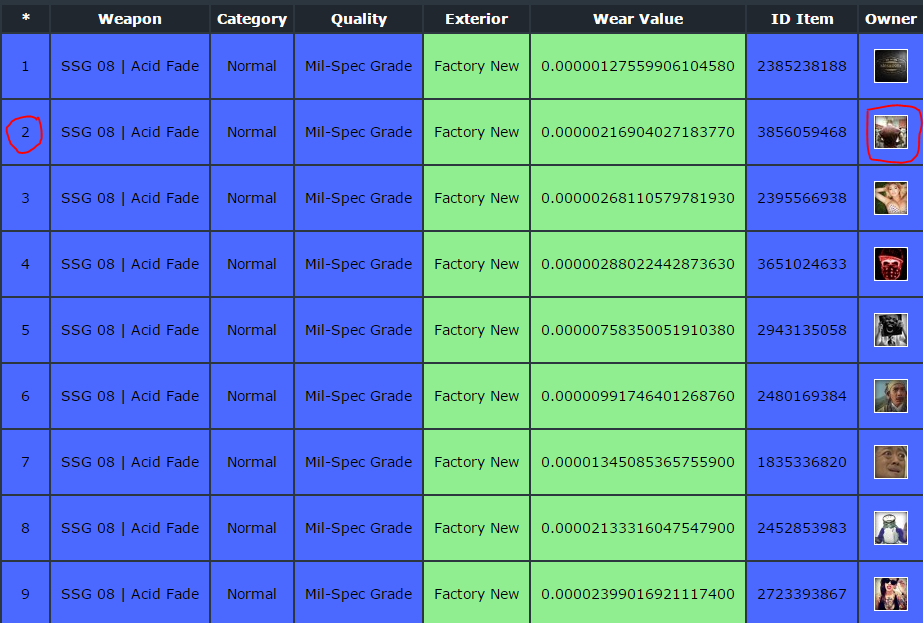Open owner avatar for ID item 1835336820
Viewport: 923px width, 623px height.
(891, 462)
